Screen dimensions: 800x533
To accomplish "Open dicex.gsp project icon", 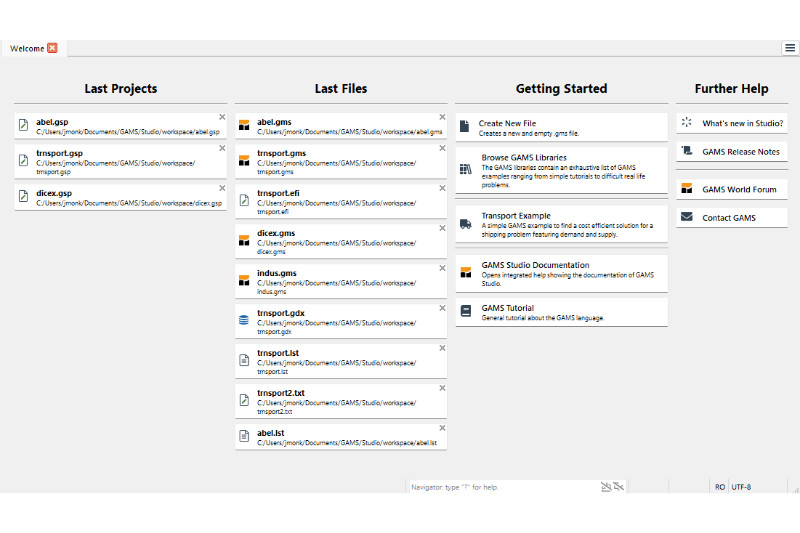I will pos(23,196).
